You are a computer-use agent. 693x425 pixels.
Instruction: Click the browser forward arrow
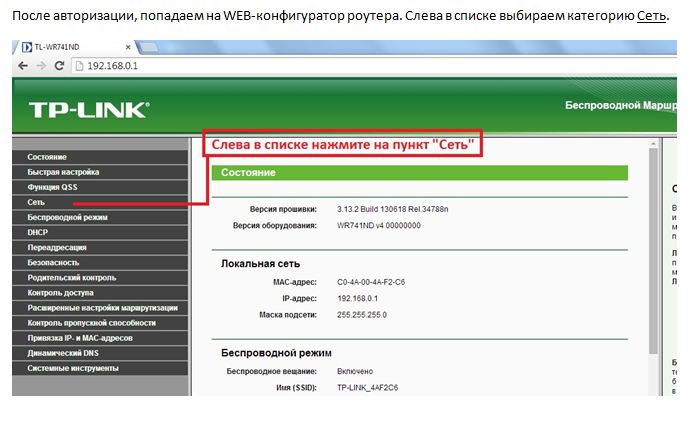click(42, 65)
